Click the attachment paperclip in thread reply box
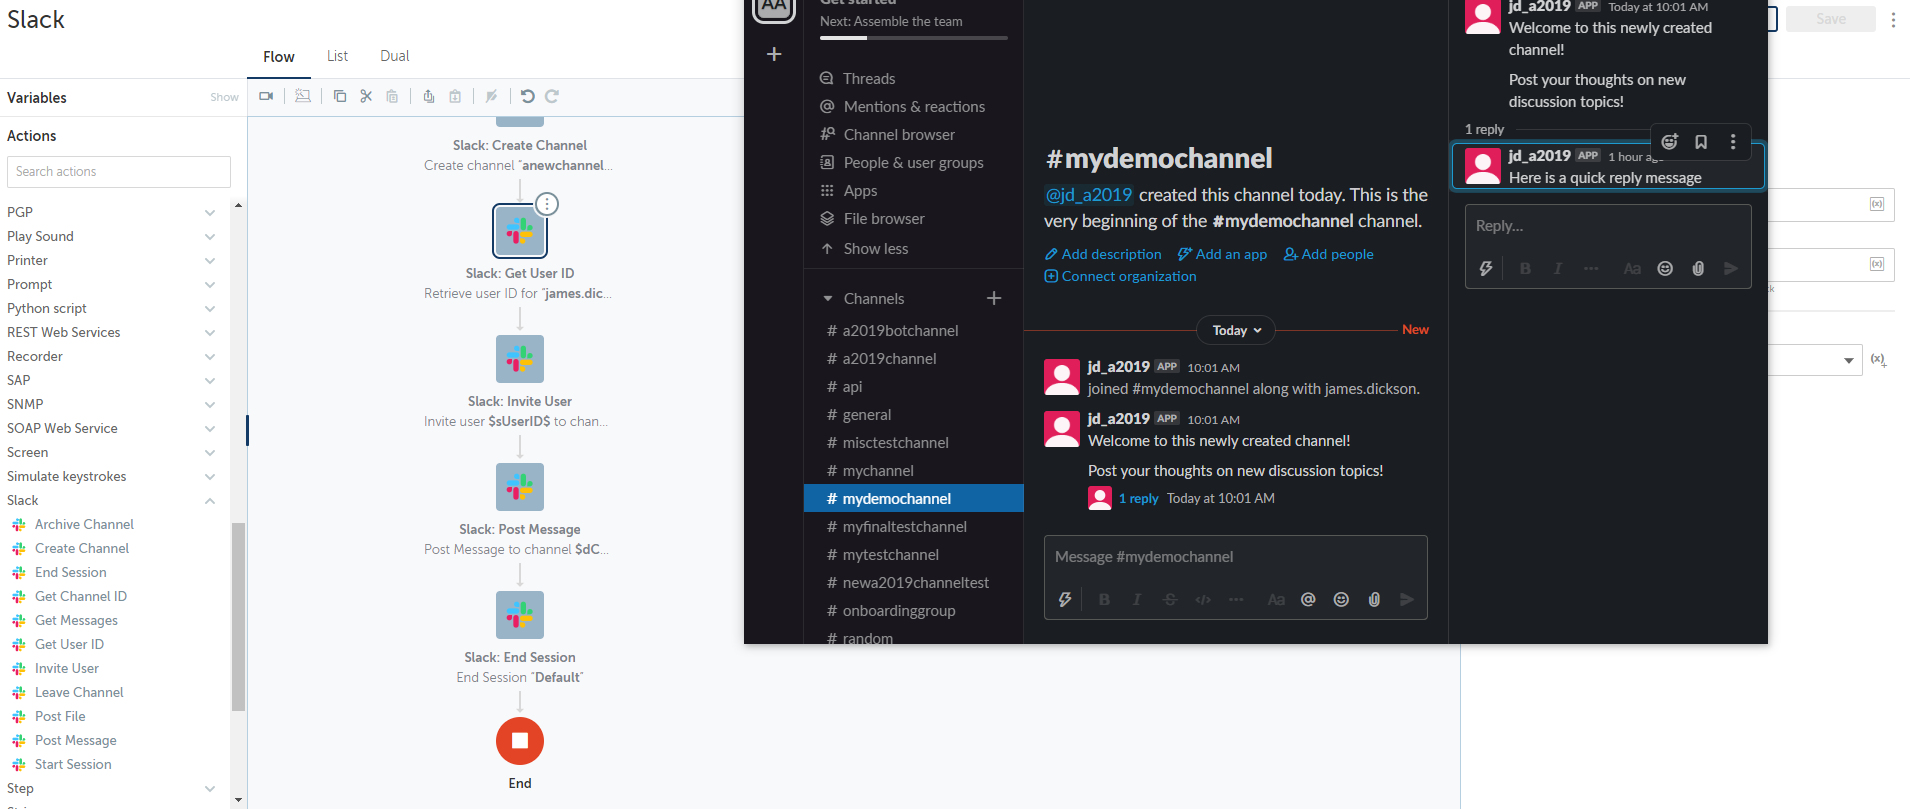Image resolution: width=1910 pixels, height=809 pixels. [1698, 268]
